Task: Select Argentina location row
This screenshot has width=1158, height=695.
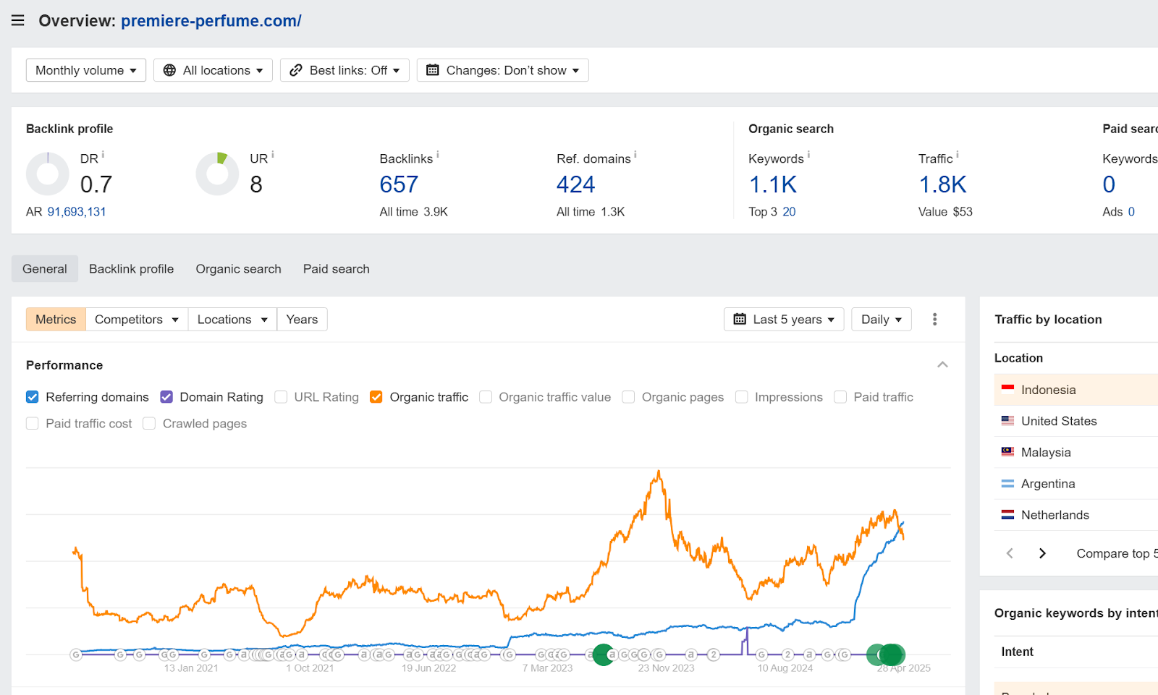Action: (1075, 484)
